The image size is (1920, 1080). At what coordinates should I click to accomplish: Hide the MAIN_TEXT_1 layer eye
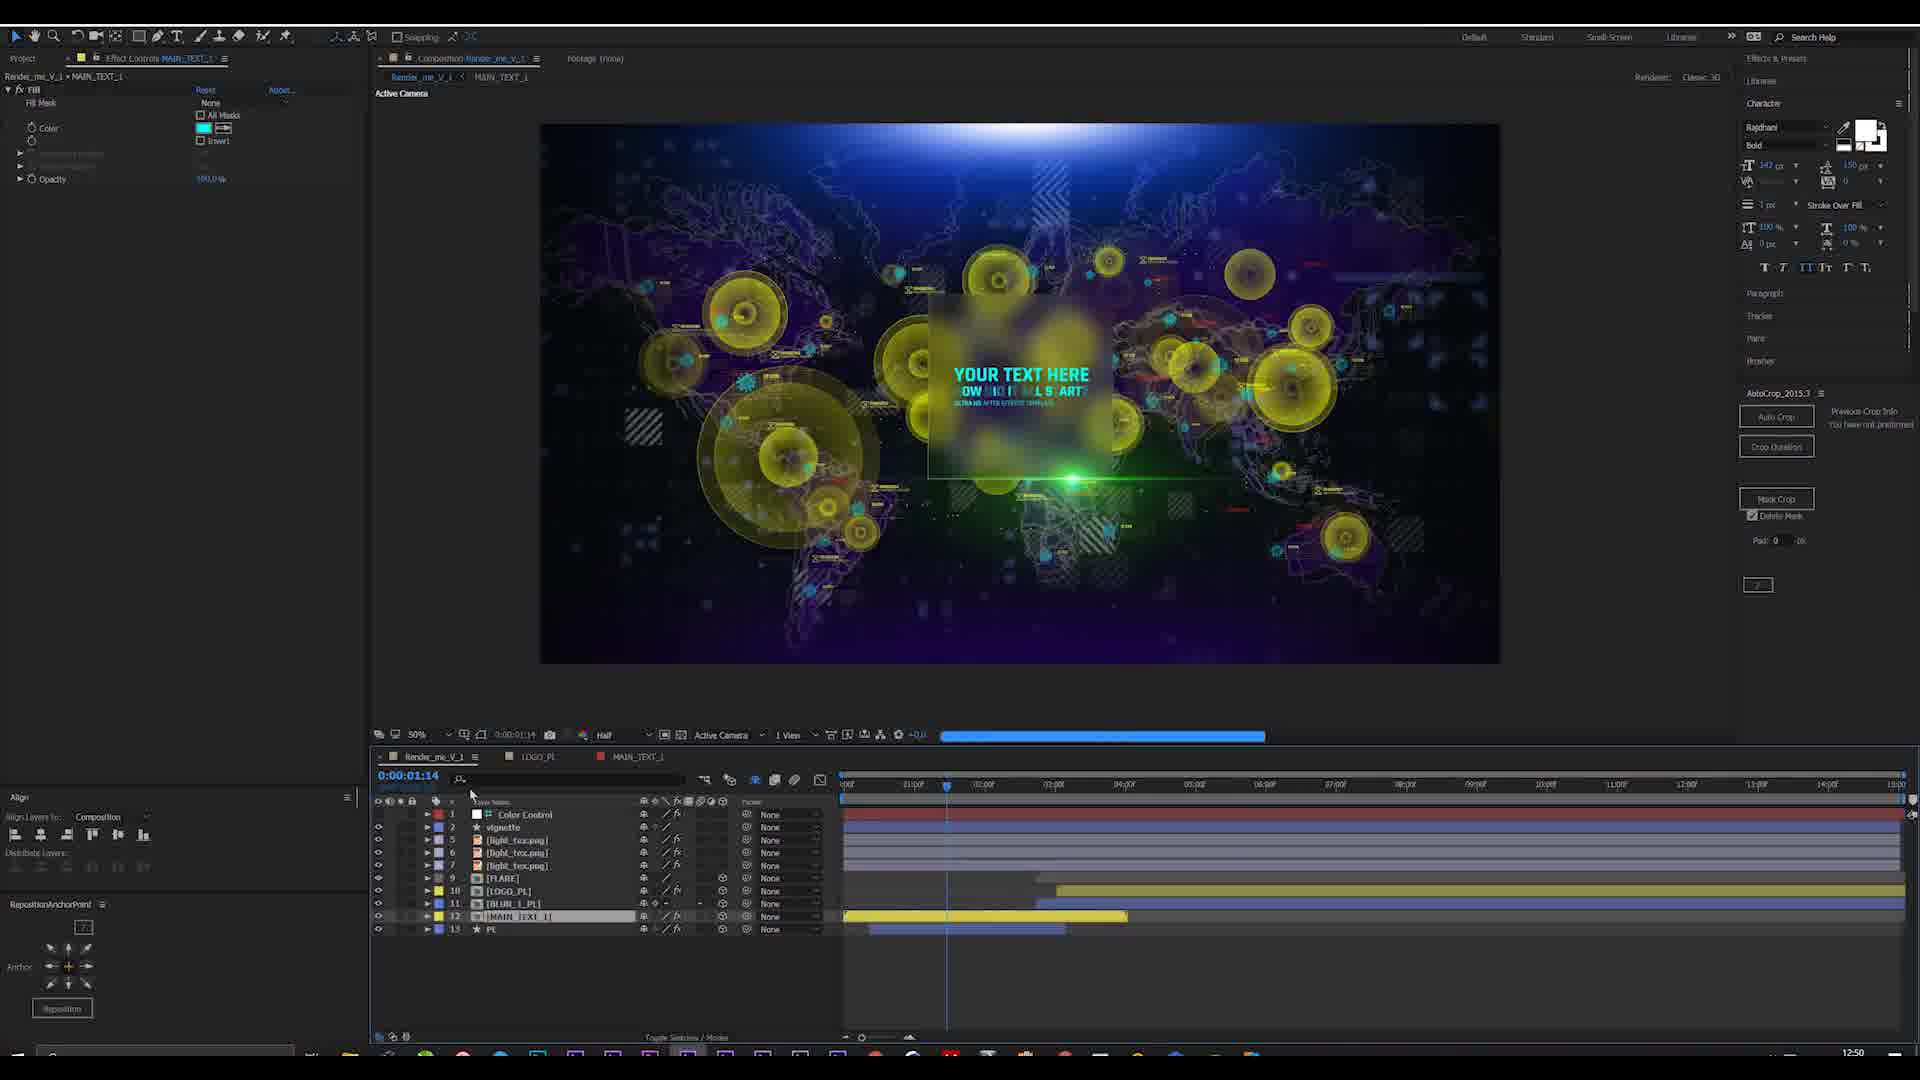[x=378, y=917]
